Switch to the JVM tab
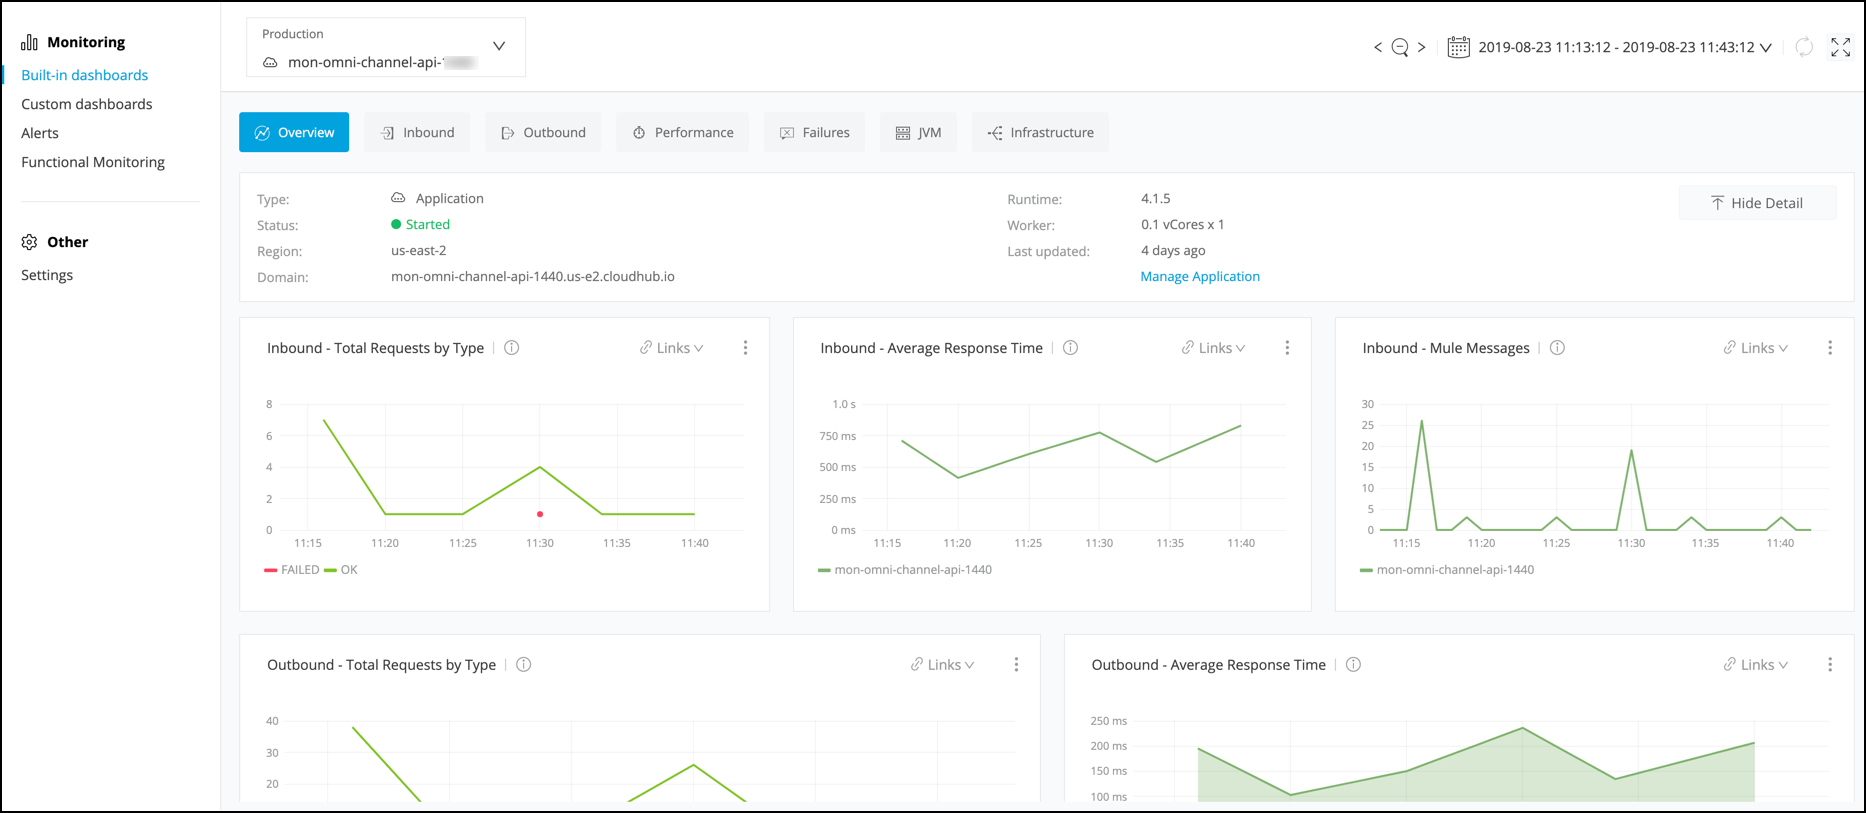The height and width of the screenshot is (813, 1866). (x=919, y=132)
